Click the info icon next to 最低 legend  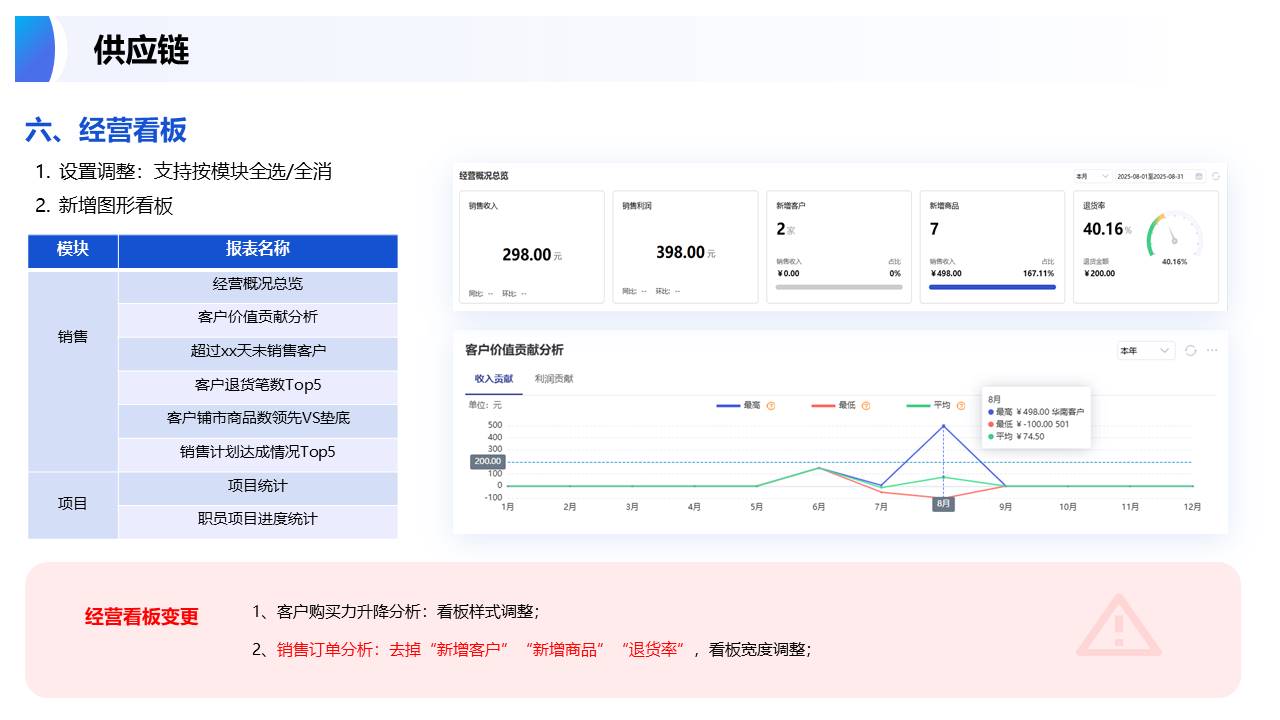866,406
